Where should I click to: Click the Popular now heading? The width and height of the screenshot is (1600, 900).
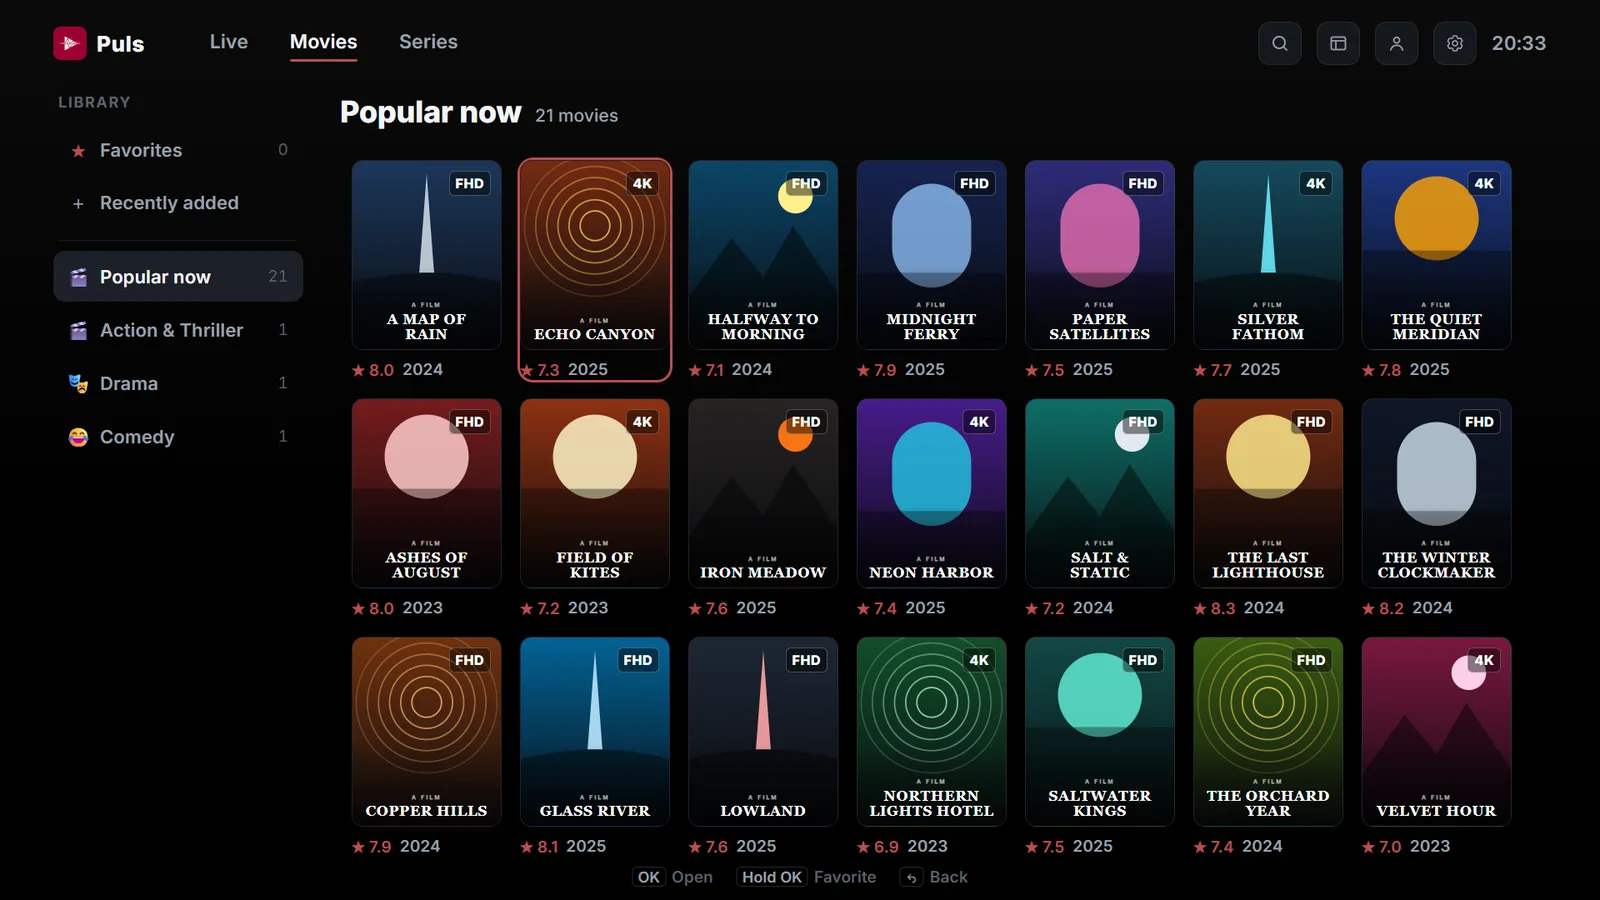(431, 112)
